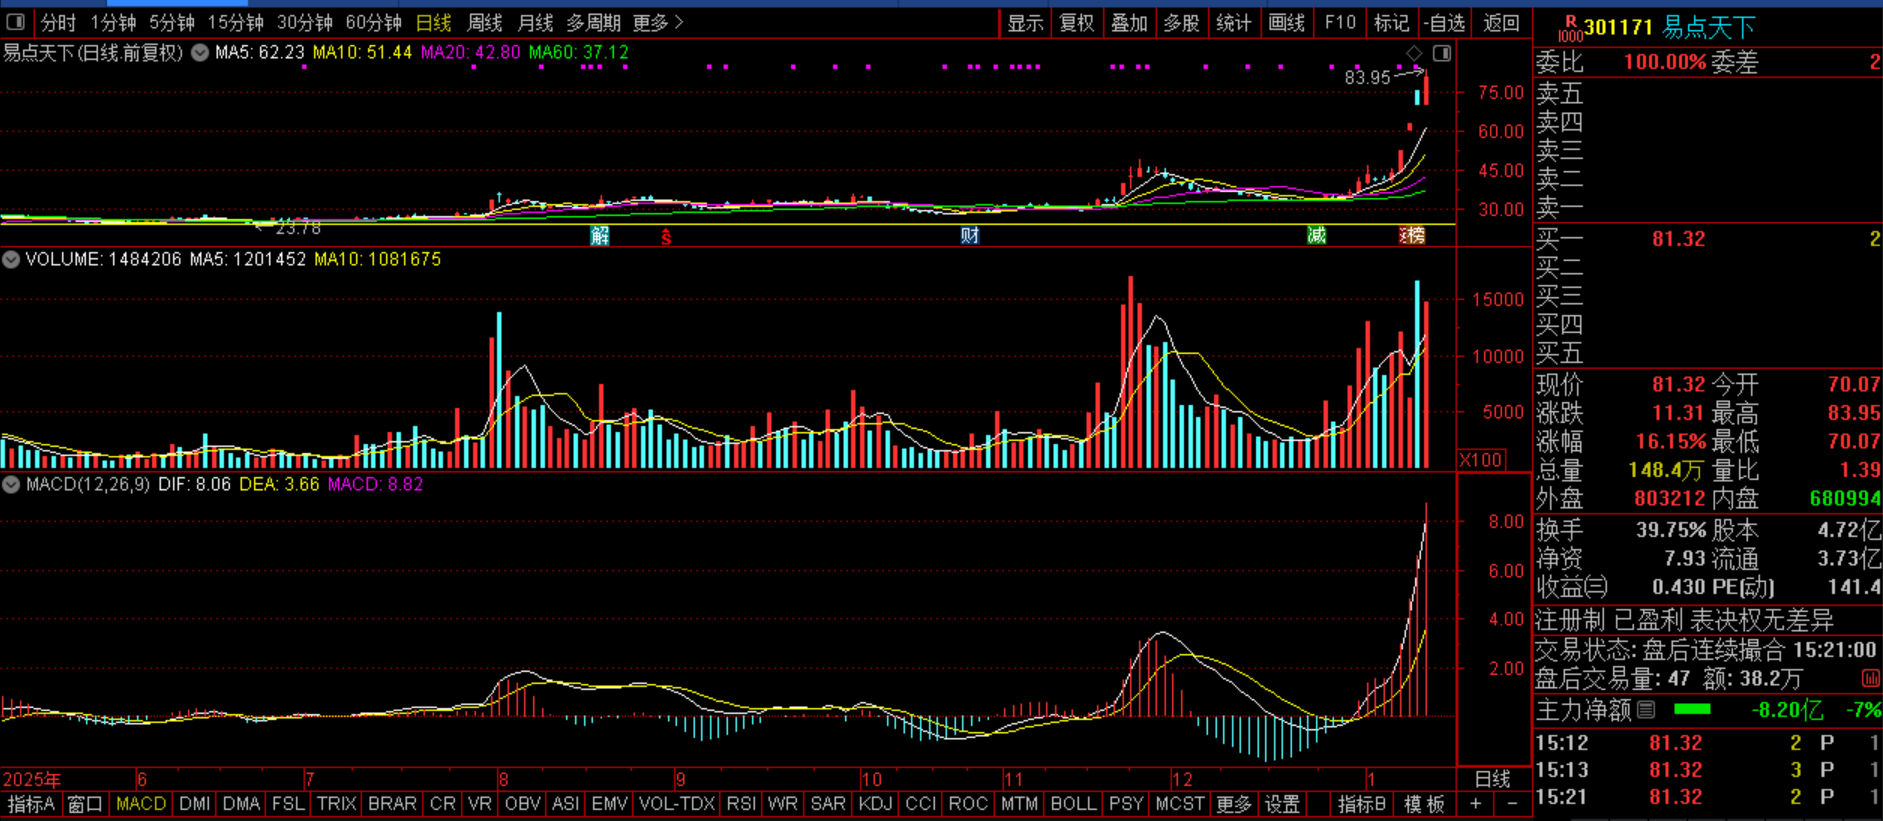Switch to the 30分钟 period
Screen dimensions: 1883x821
pyautogui.click(x=305, y=22)
